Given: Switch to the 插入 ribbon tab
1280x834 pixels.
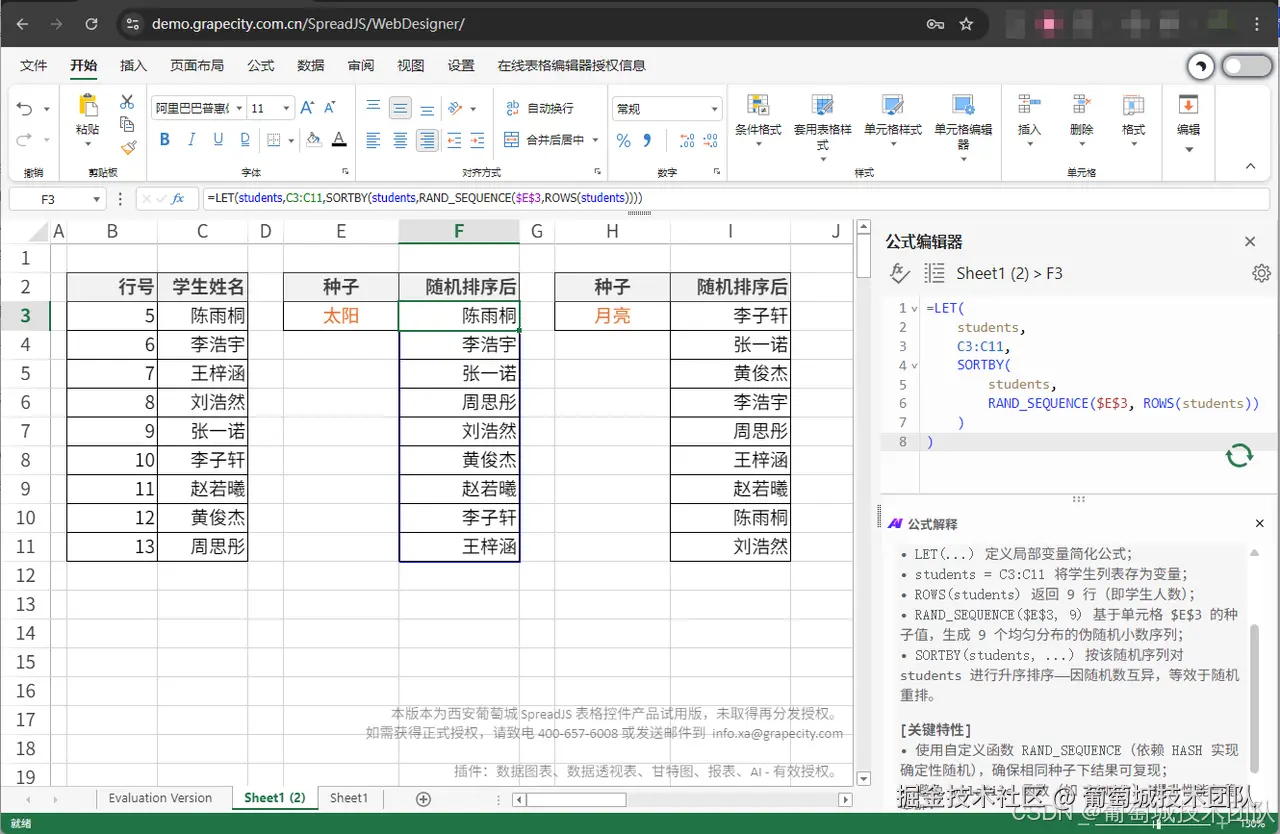Looking at the screenshot, I should click(x=133, y=66).
